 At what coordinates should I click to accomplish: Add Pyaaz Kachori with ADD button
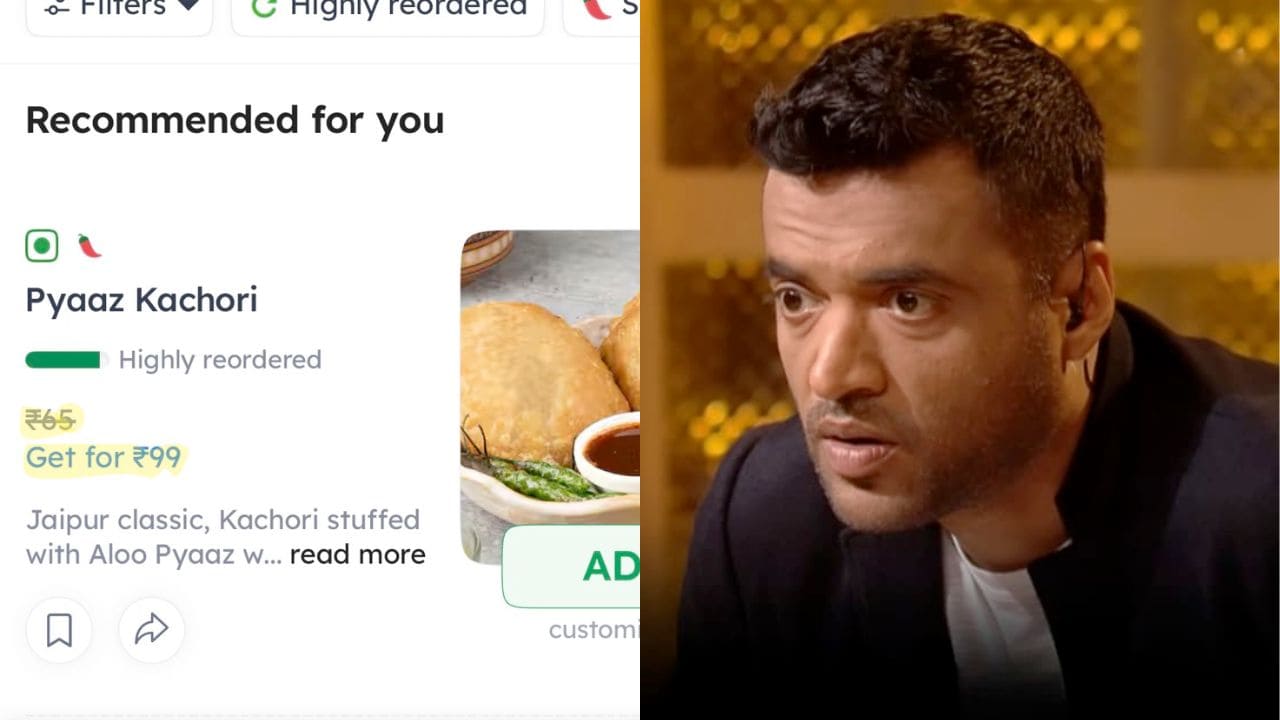pos(571,566)
